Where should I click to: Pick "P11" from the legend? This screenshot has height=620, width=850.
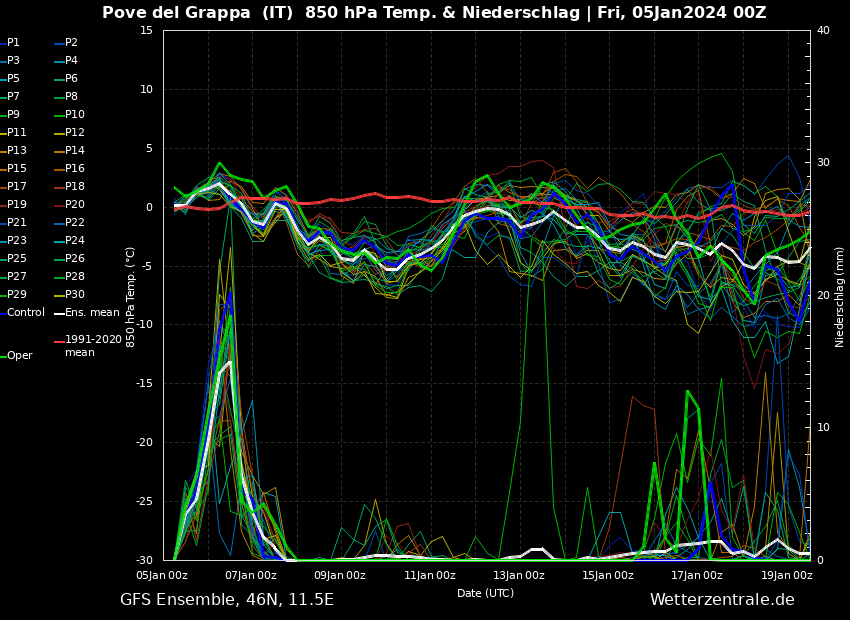(x=14, y=132)
